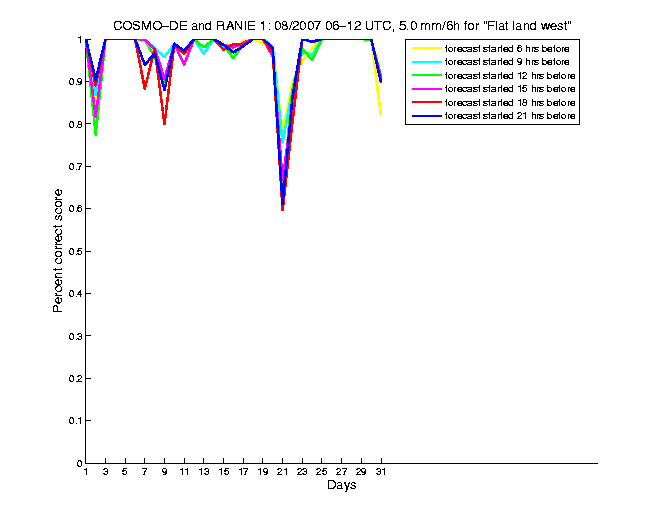Viewport: 660px width, 520px height.
Task: Click the green legend line swatch
Action: 426,75
